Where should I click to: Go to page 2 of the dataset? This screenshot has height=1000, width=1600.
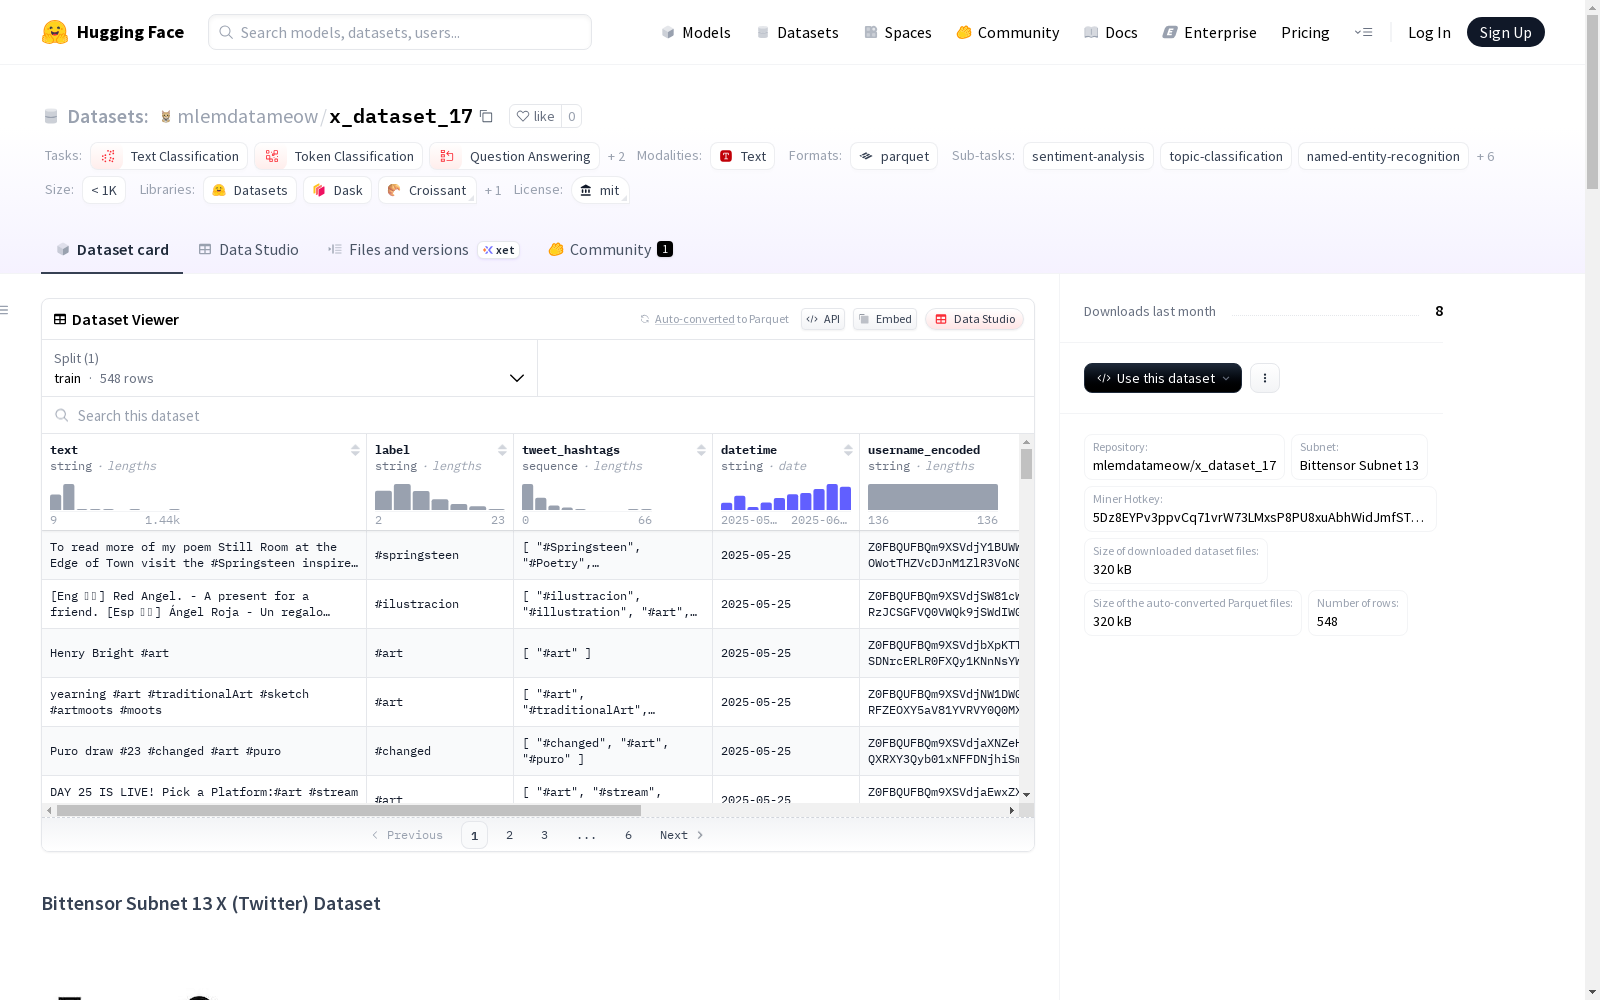tap(509, 835)
